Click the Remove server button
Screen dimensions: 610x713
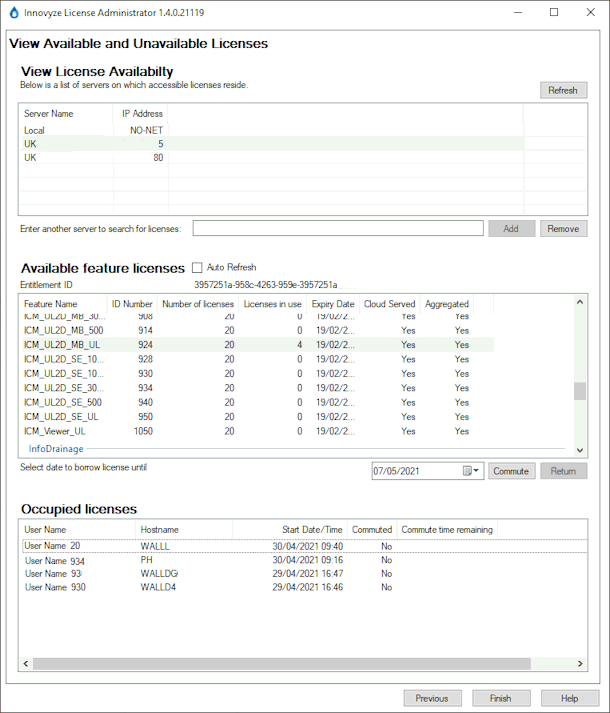tap(563, 229)
